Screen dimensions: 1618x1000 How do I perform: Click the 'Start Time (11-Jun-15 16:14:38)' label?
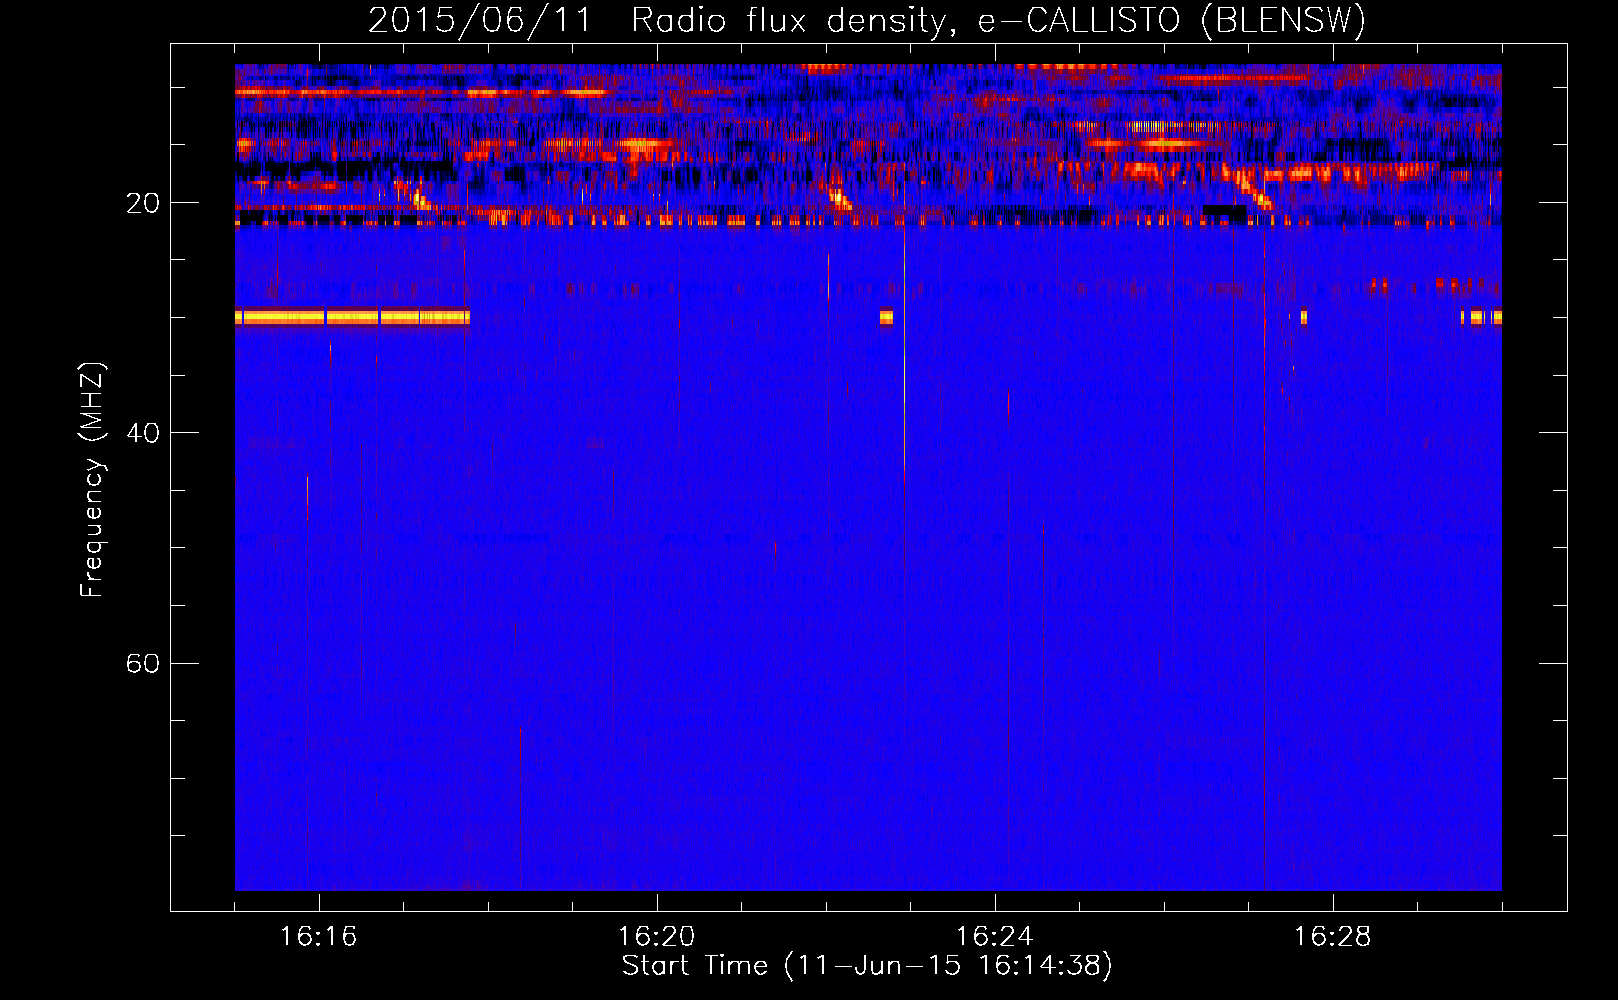coord(867,966)
